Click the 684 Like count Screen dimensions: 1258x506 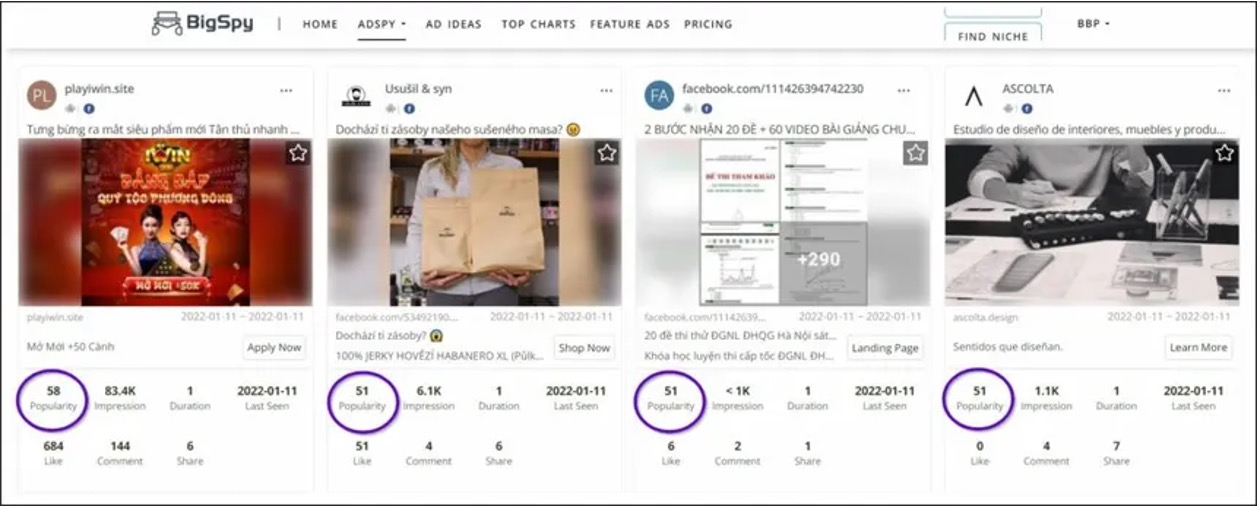pyautogui.click(x=54, y=446)
